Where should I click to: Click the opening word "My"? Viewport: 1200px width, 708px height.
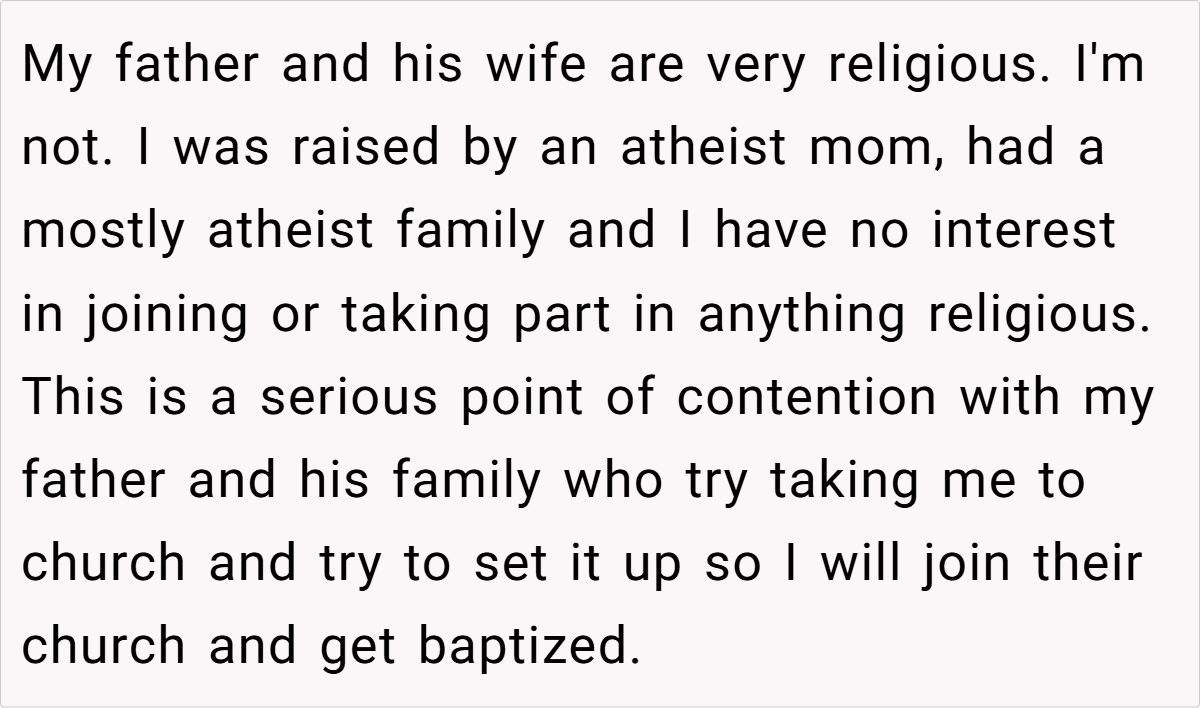(x=59, y=66)
